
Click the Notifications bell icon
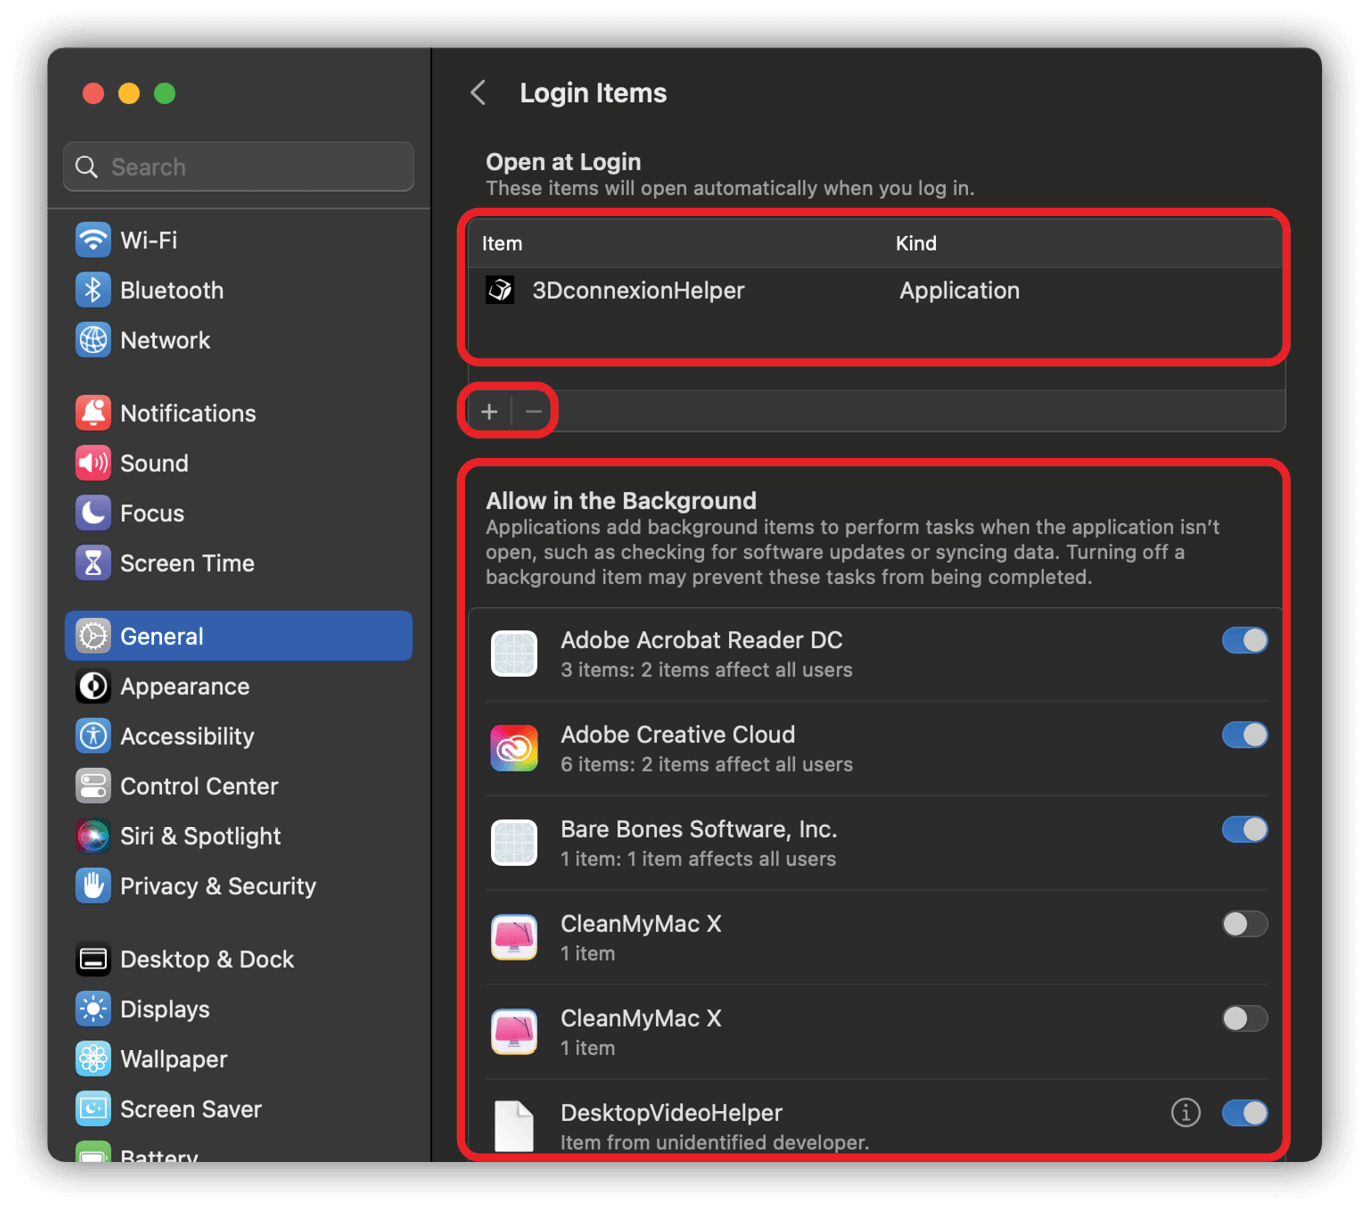pos(93,413)
